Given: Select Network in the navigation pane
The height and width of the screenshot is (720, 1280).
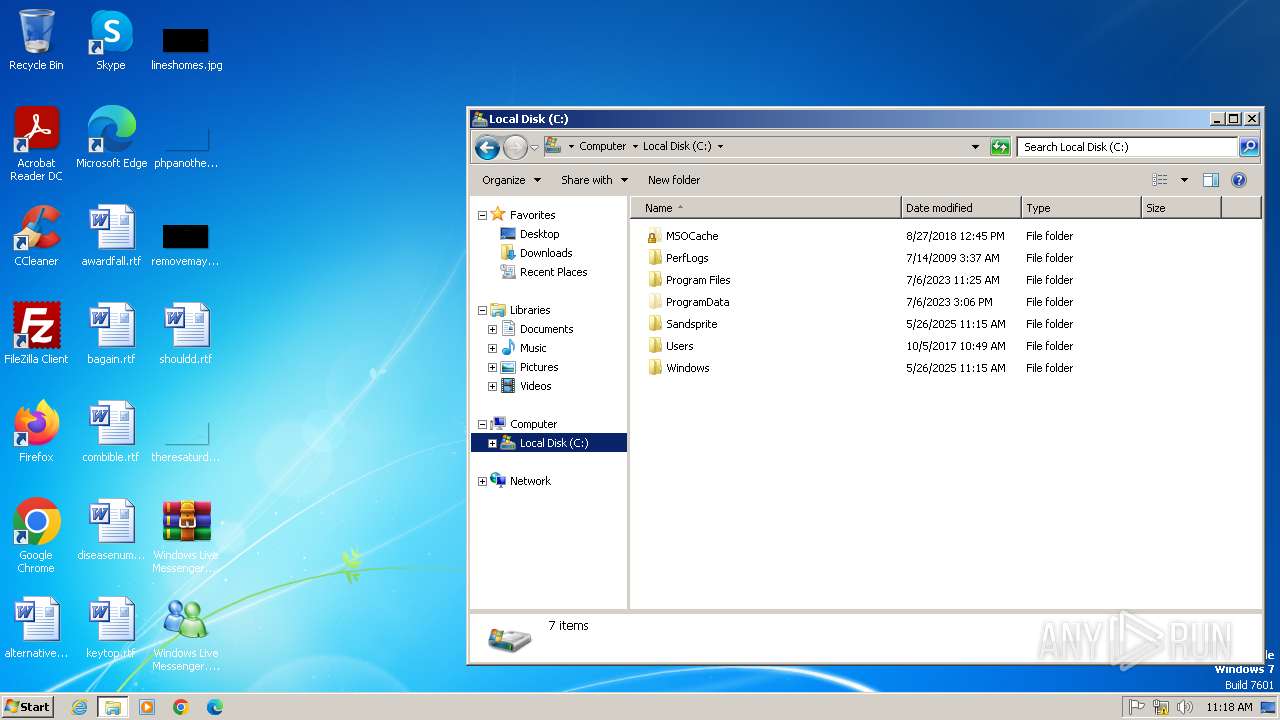Looking at the screenshot, I should (x=530, y=481).
